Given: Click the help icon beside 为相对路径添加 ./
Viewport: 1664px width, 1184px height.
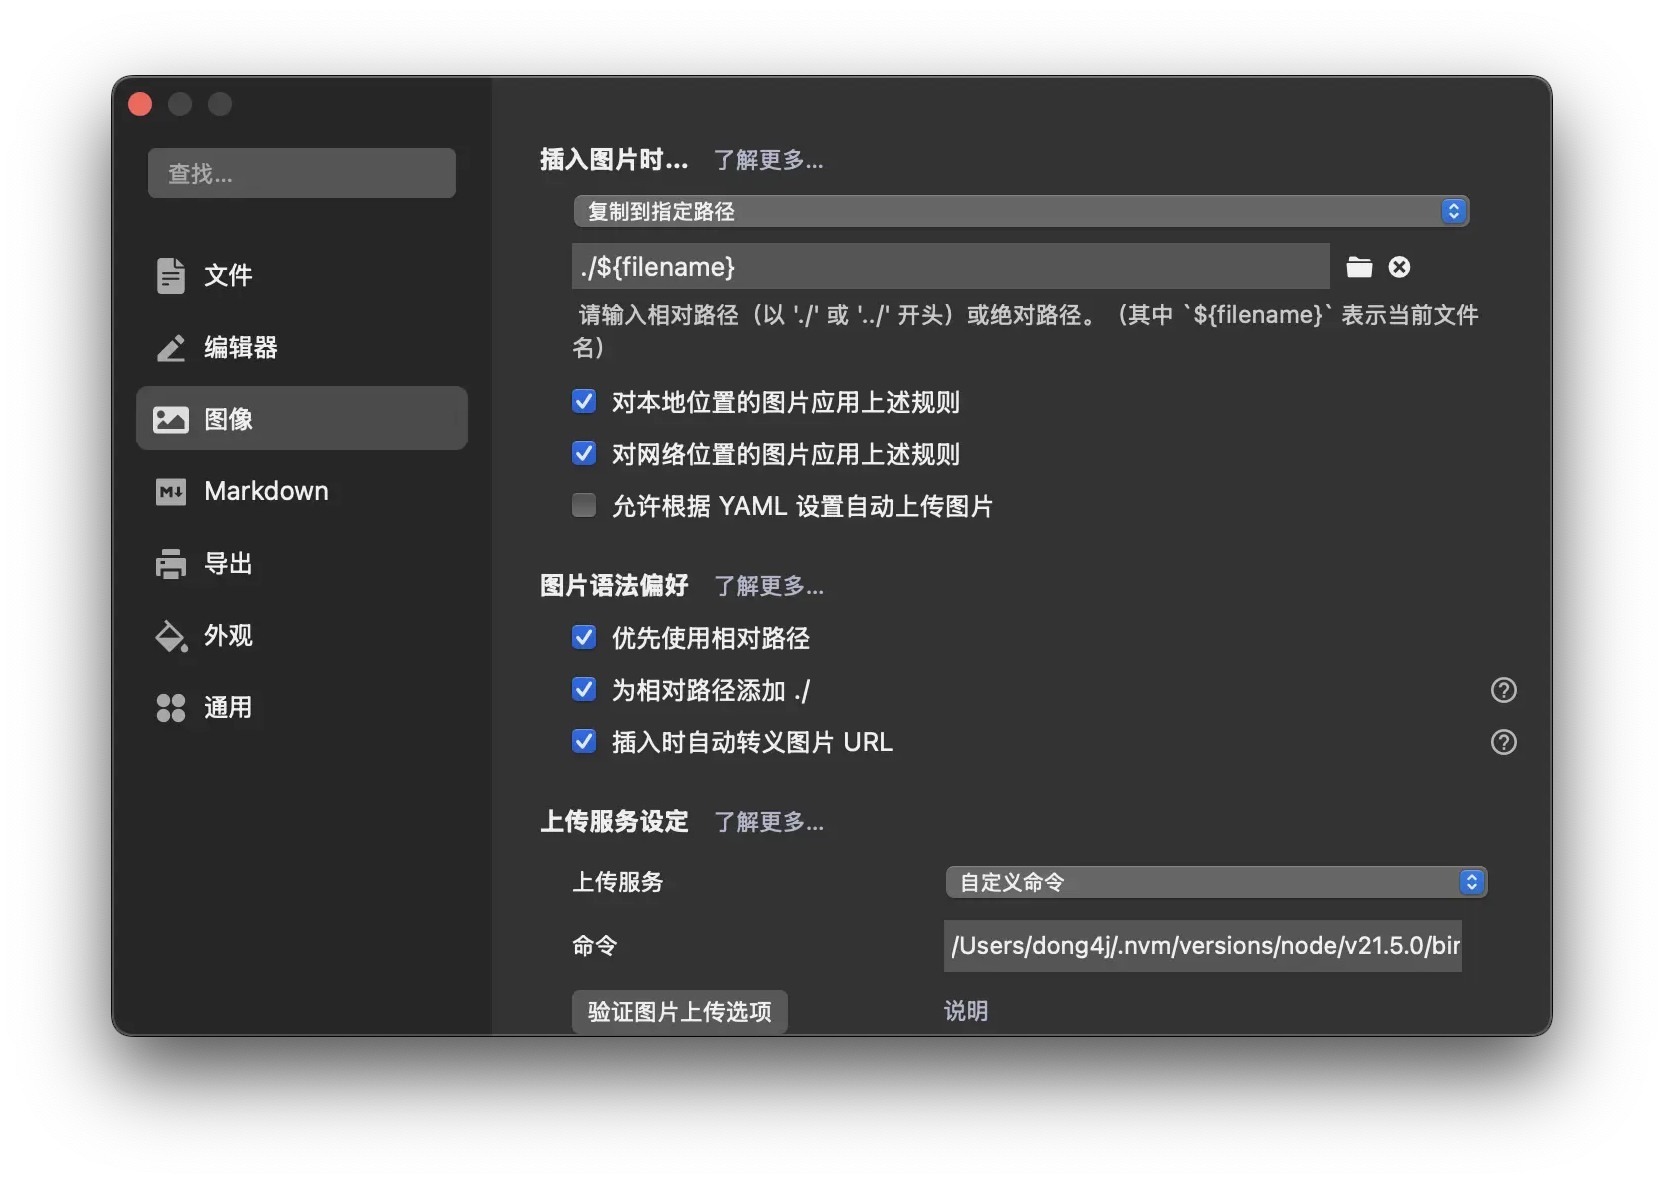Looking at the screenshot, I should (1503, 690).
